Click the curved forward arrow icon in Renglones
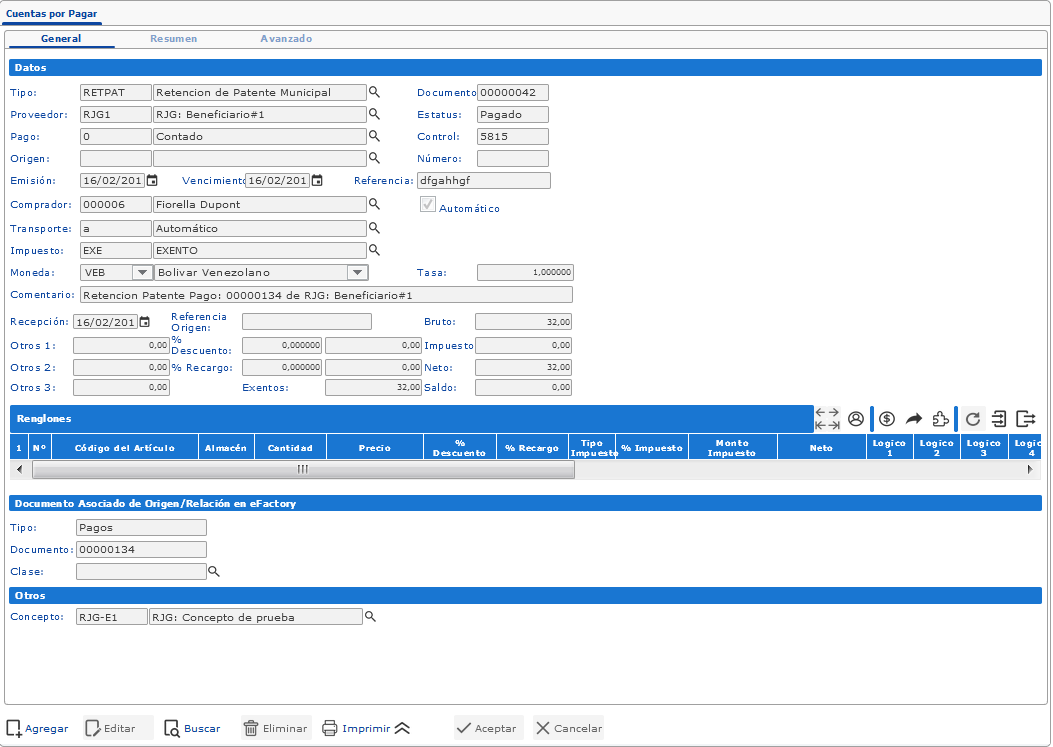This screenshot has height=747, width=1053. (x=913, y=419)
